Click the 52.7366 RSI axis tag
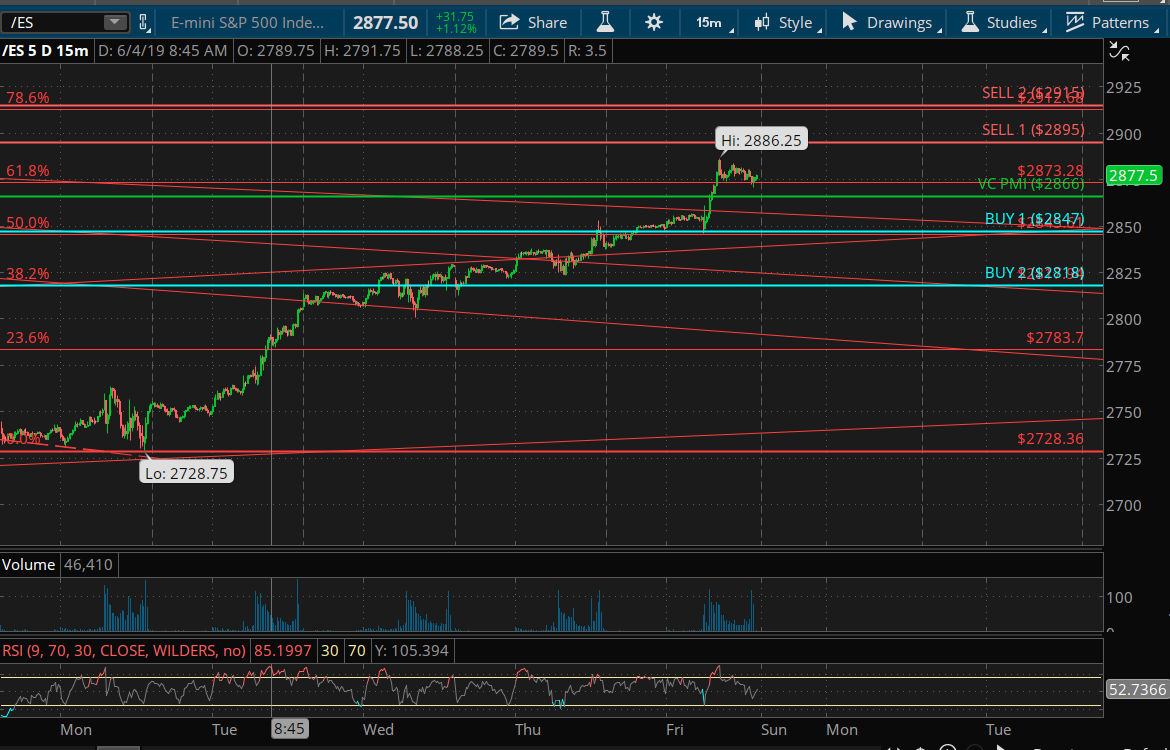Image resolution: width=1170 pixels, height=750 pixels. [1136, 690]
